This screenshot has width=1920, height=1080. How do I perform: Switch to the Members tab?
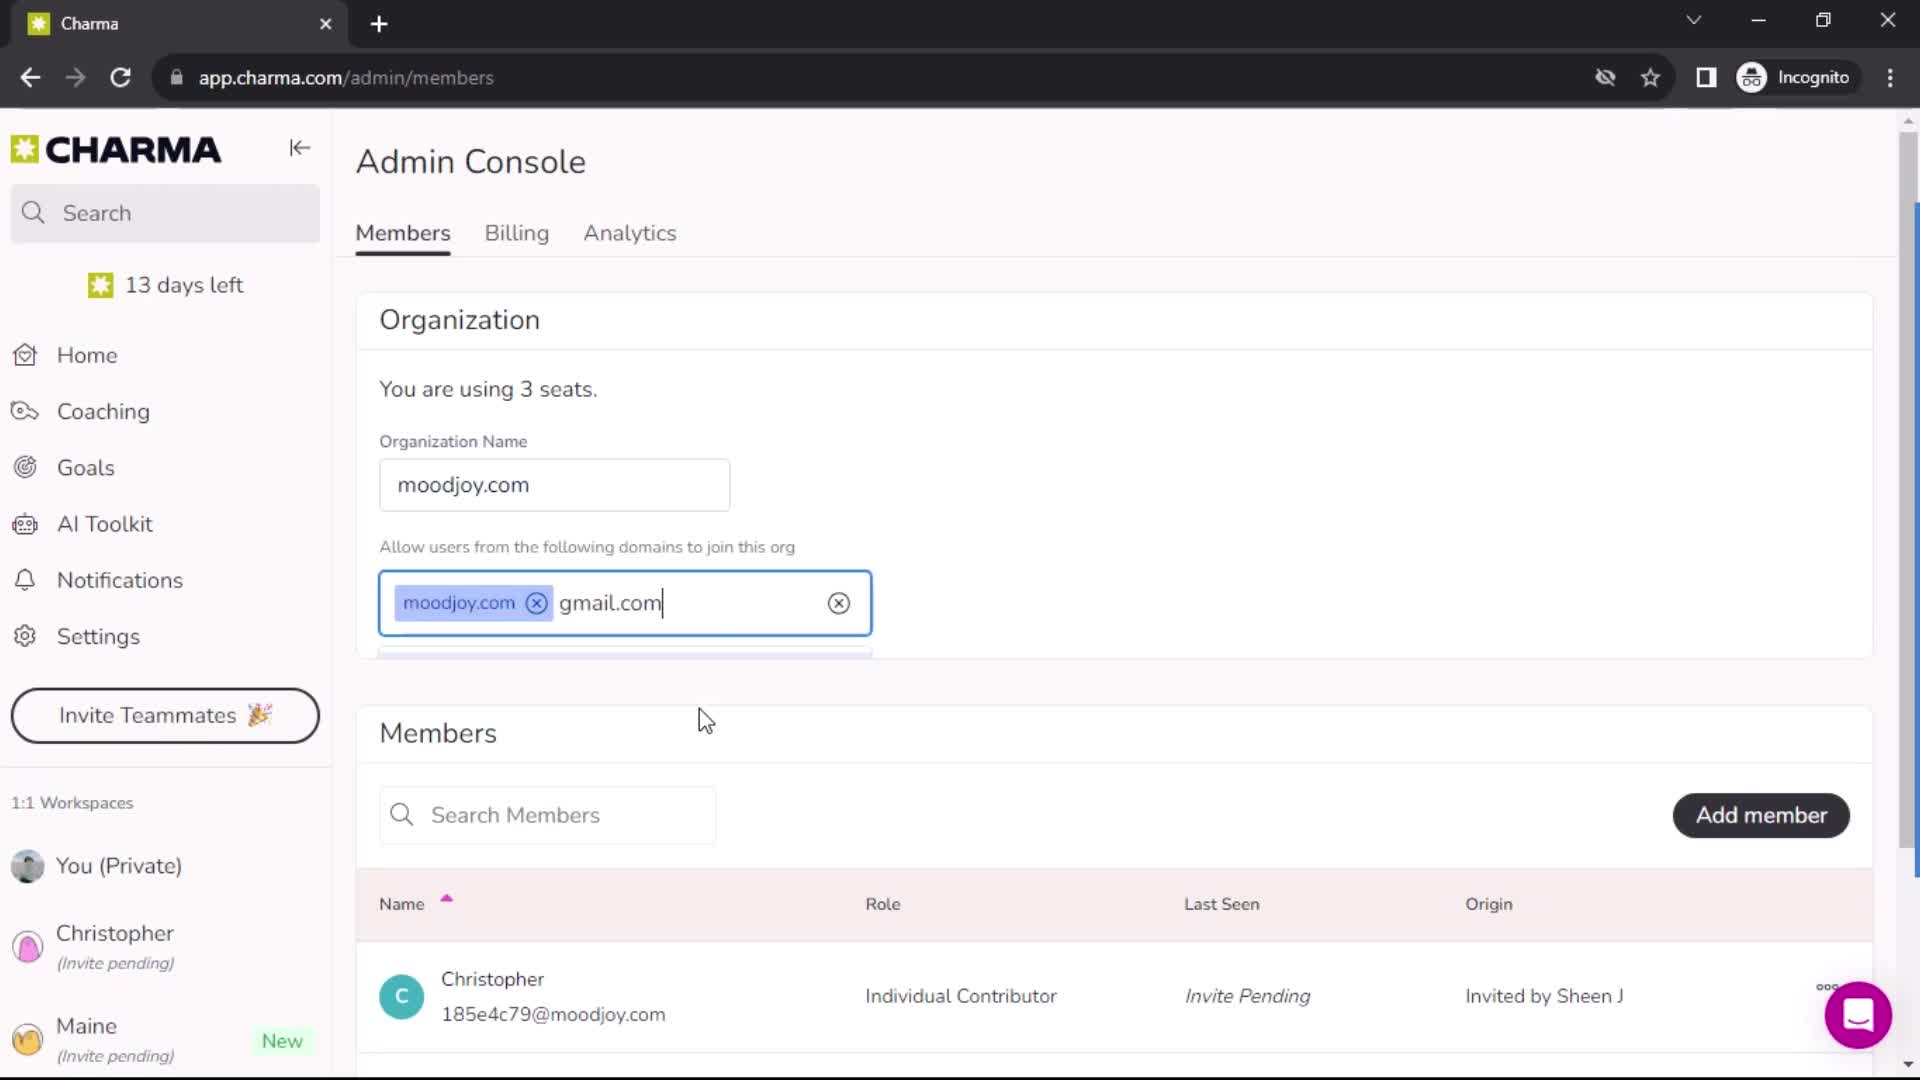403,233
